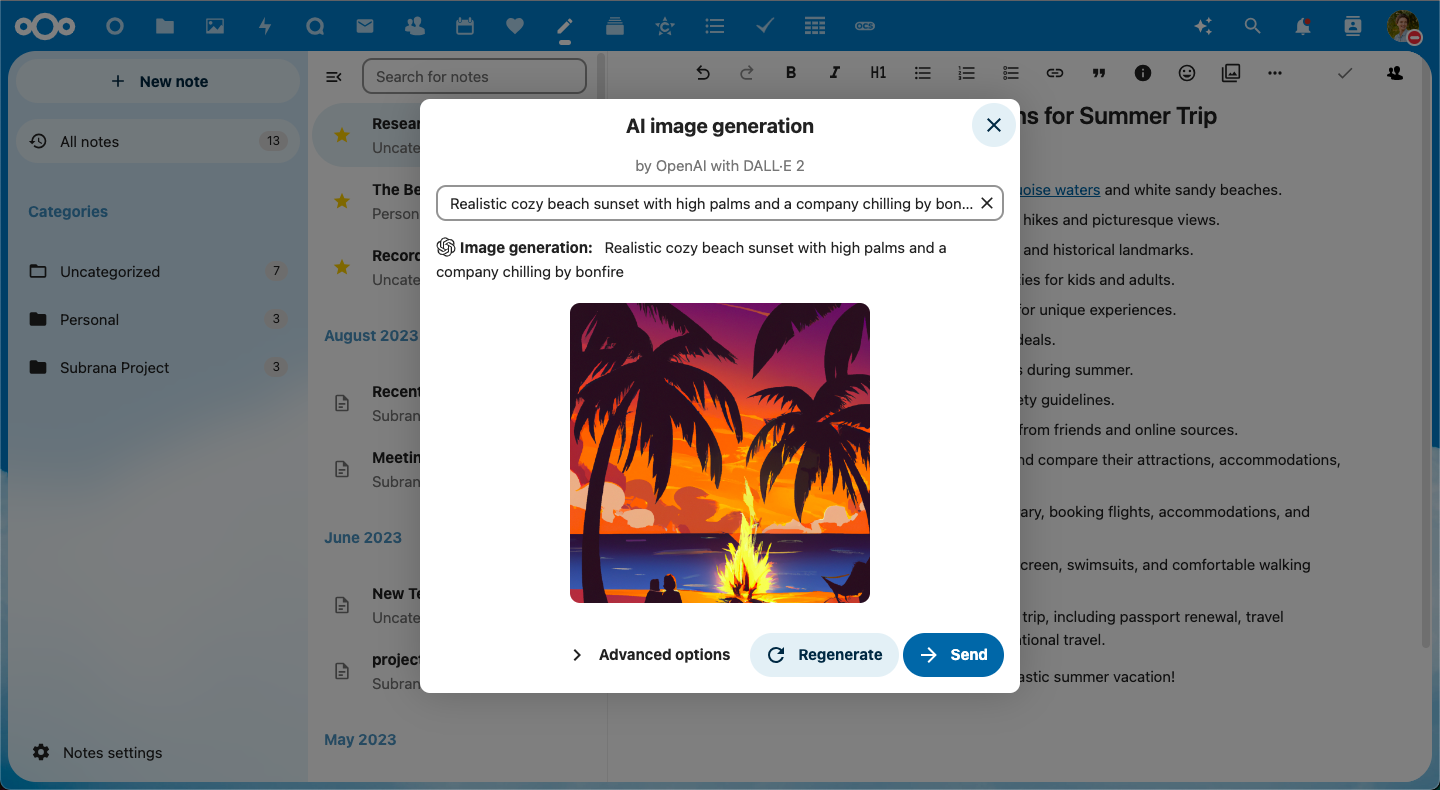The image size is (1440, 790).
Task: Open unified search magnifier icon
Action: coord(1253,27)
